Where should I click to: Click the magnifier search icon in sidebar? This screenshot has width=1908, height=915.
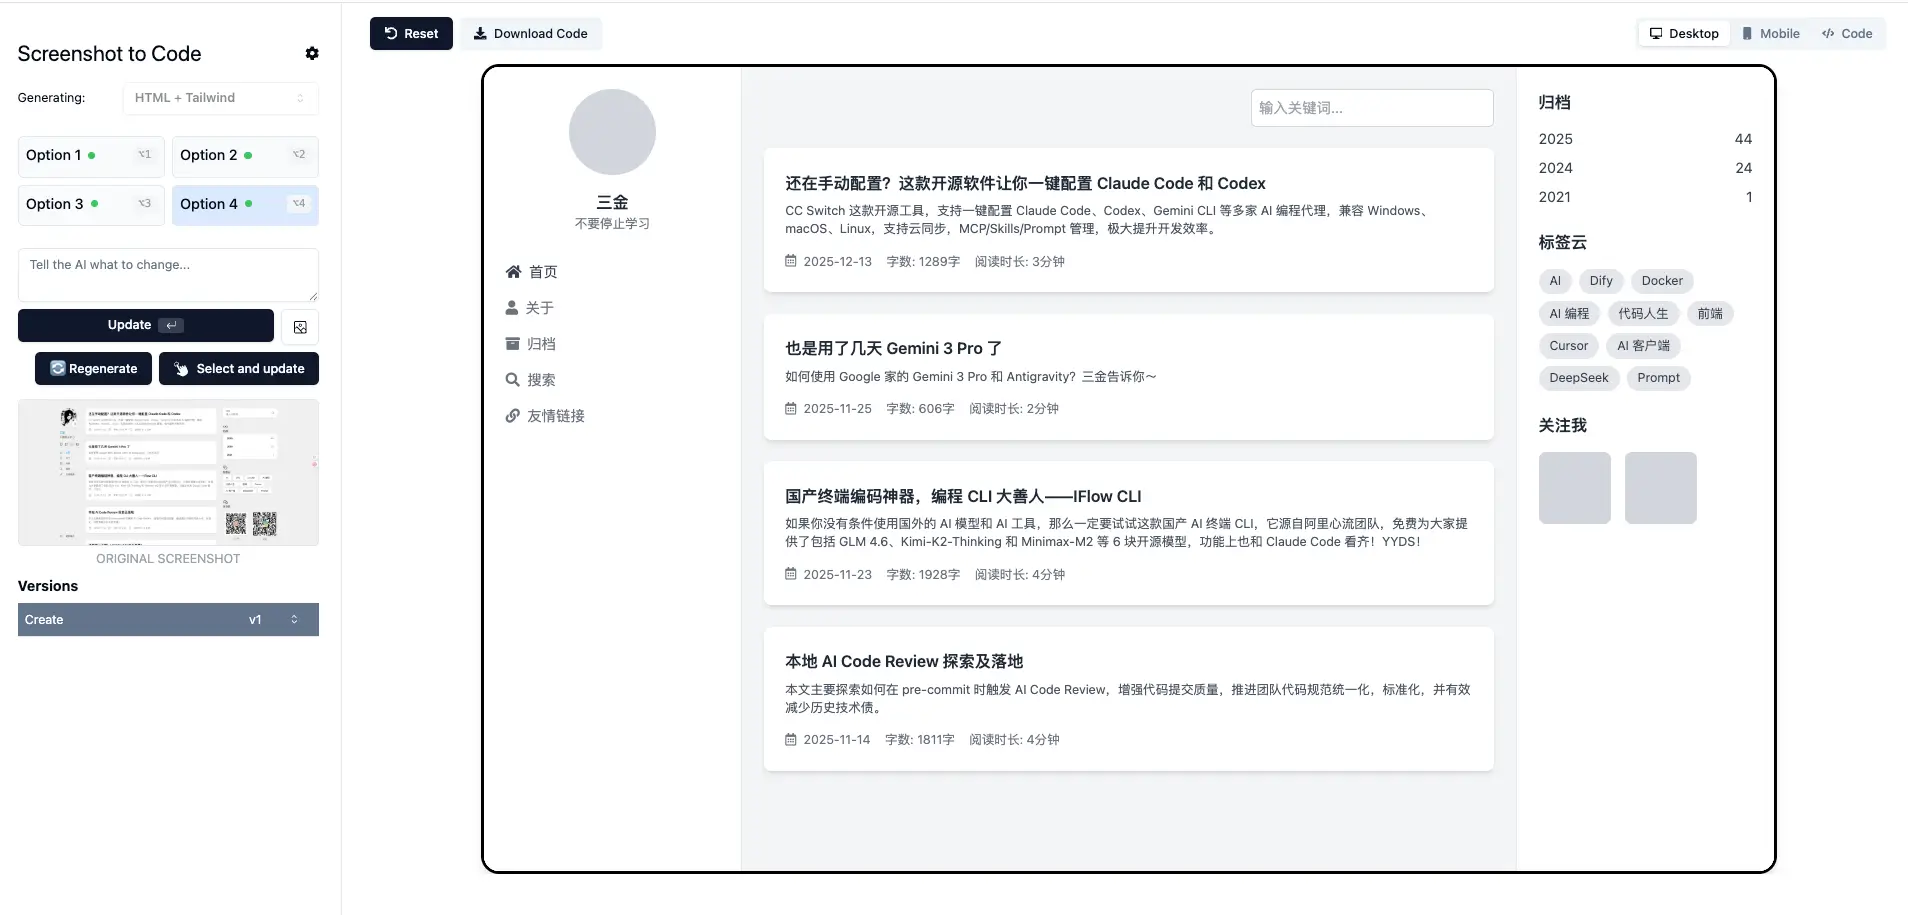[512, 380]
